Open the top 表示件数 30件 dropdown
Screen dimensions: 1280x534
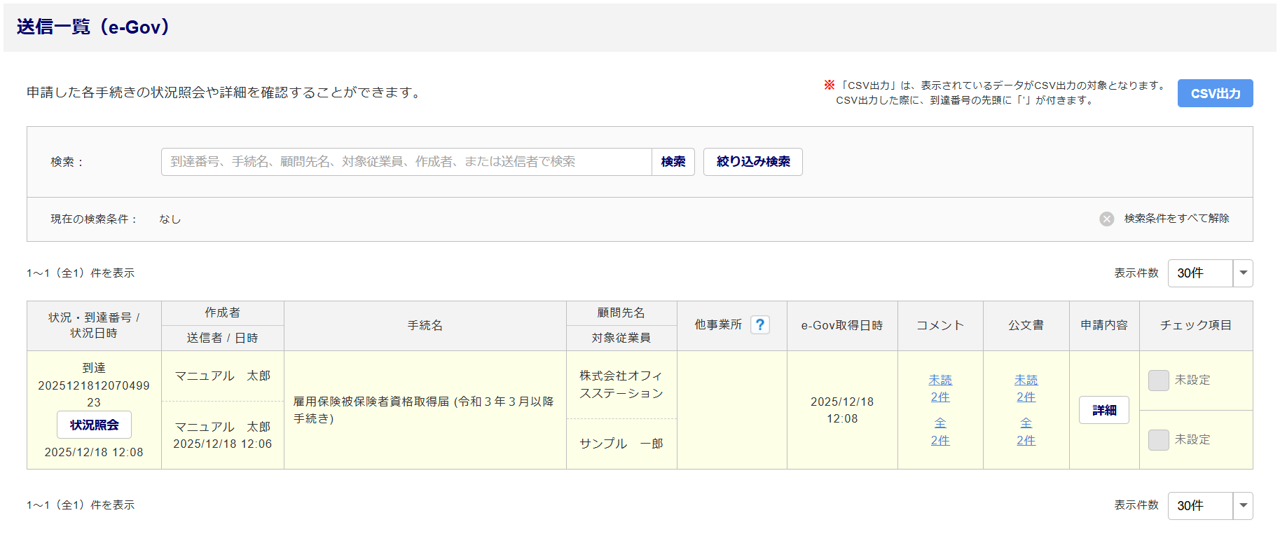point(1210,273)
